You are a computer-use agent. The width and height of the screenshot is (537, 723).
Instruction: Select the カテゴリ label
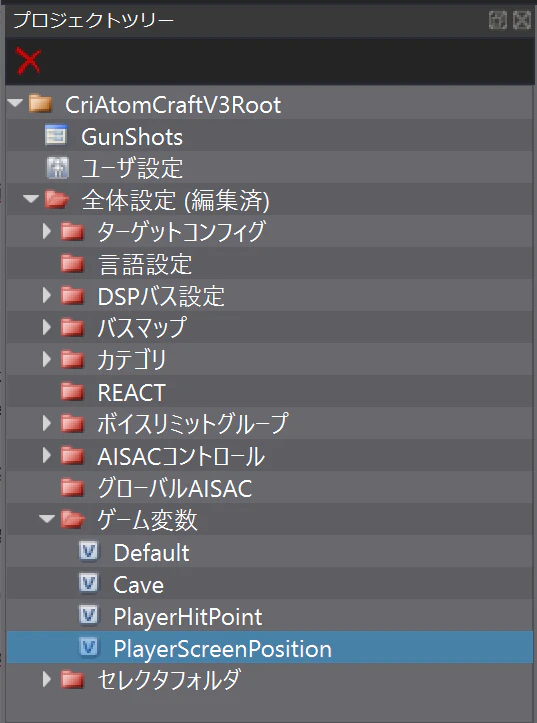(x=131, y=360)
